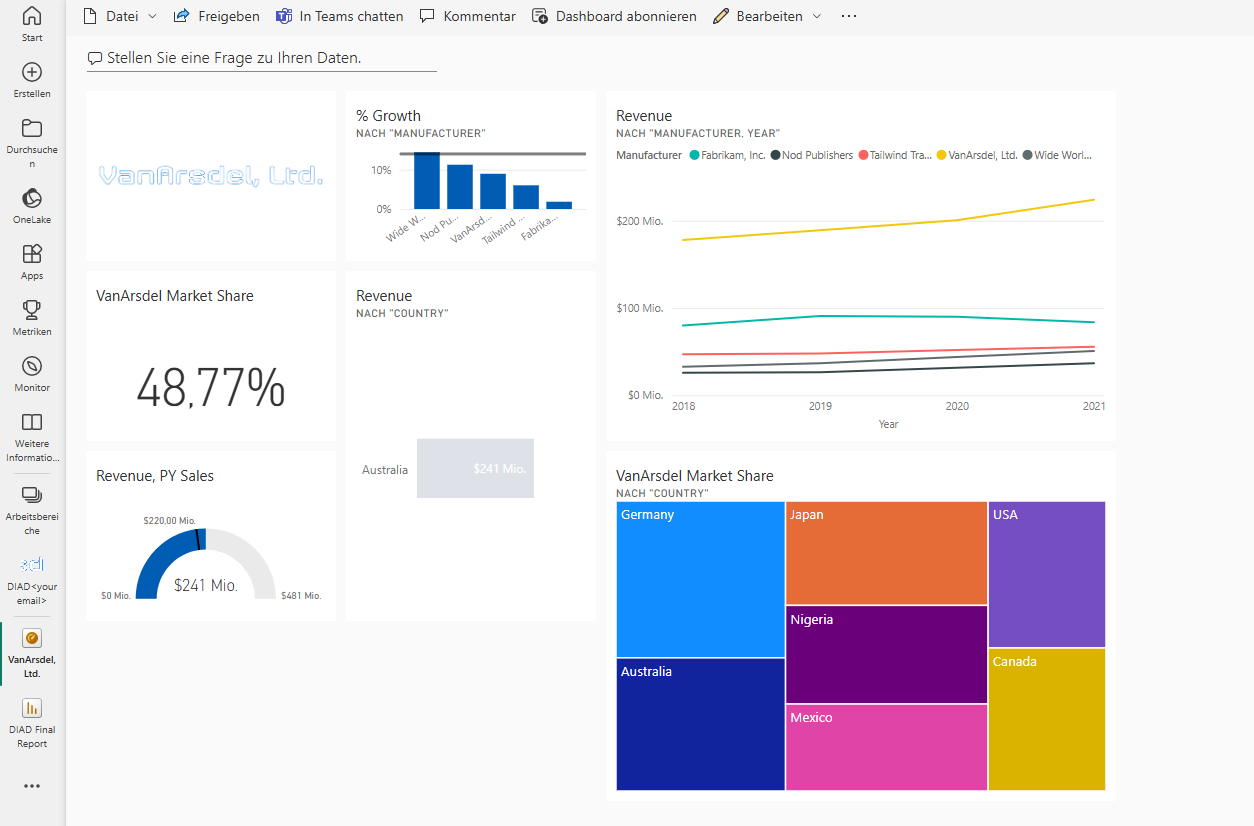Screen dimensions: 1254x826
Task: Go to Start in the sidebar
Action: [x=32, y=24]
